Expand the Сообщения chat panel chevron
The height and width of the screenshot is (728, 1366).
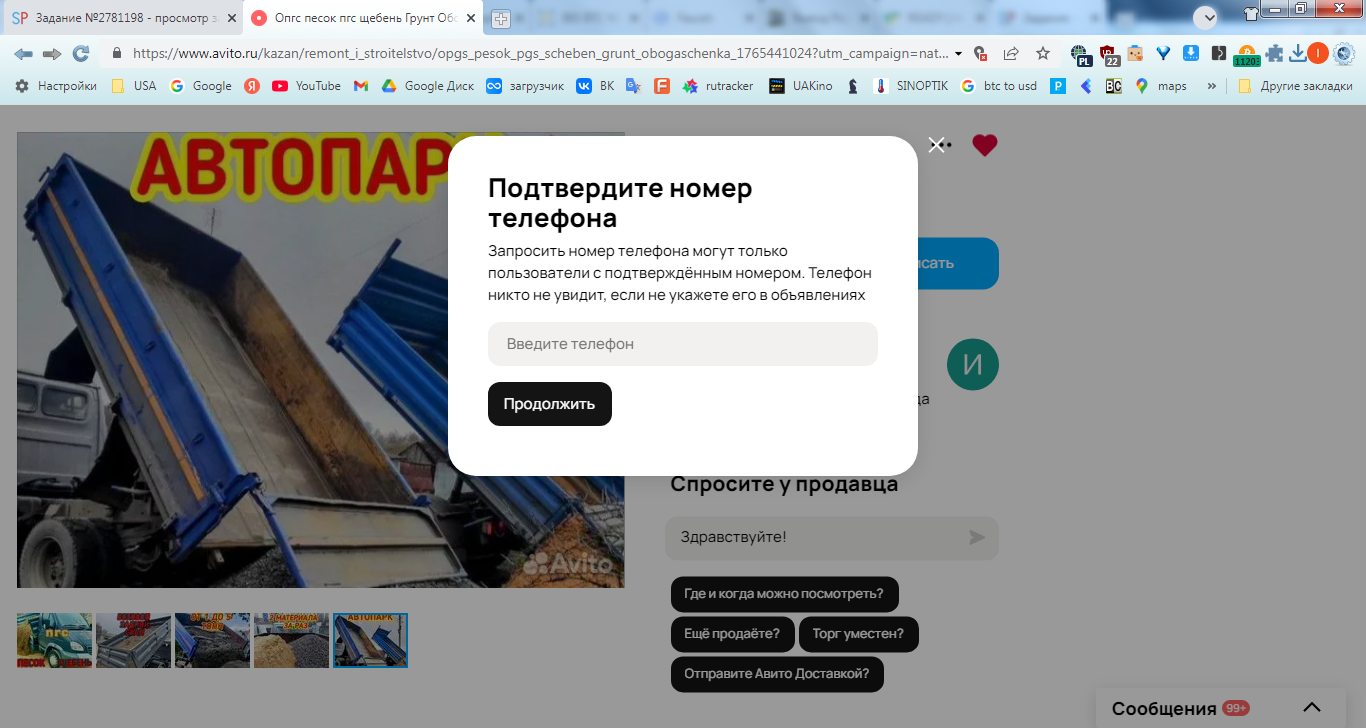(1312, 708)
